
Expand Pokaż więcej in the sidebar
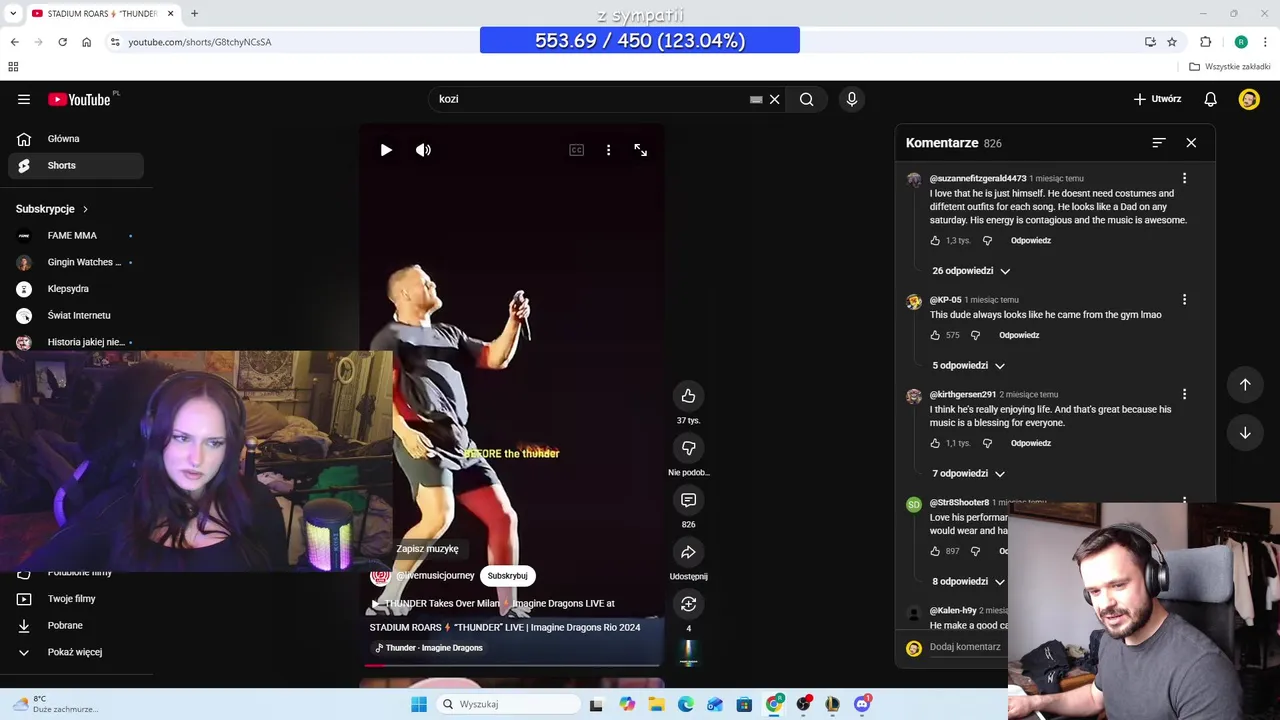point(76,652)
